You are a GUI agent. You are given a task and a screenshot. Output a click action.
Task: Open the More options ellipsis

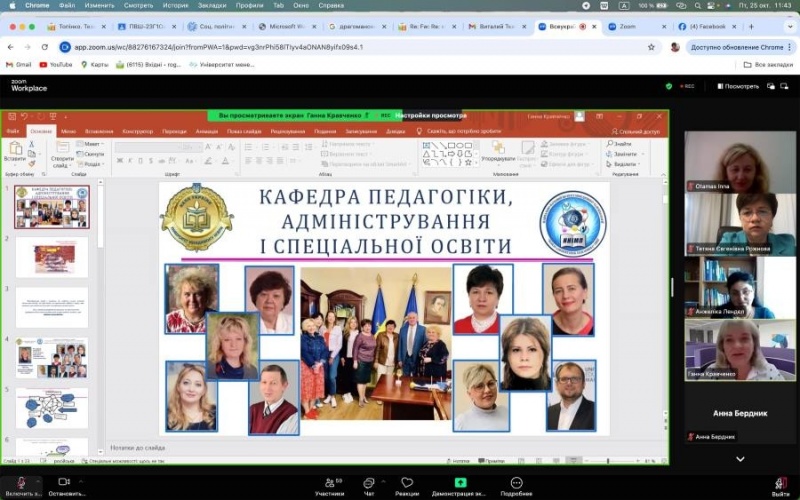(x=516, y=483)
